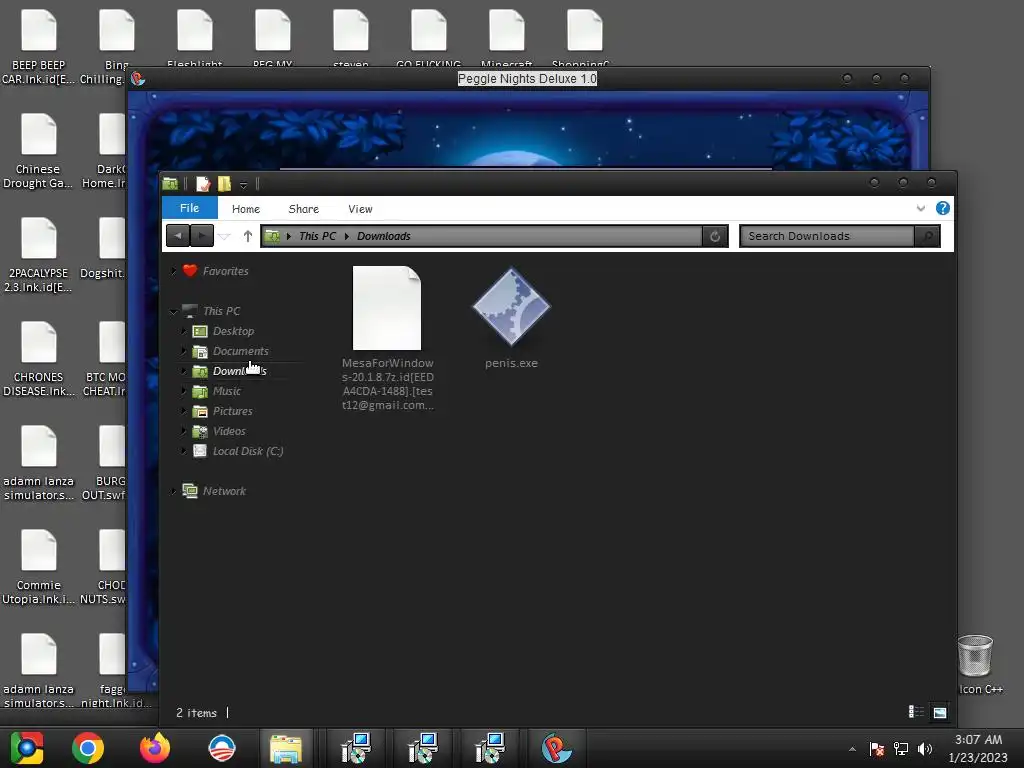Expand the Favorites tree node
This screenshot has height=768, width=1024.
click(x=173, y=271)
